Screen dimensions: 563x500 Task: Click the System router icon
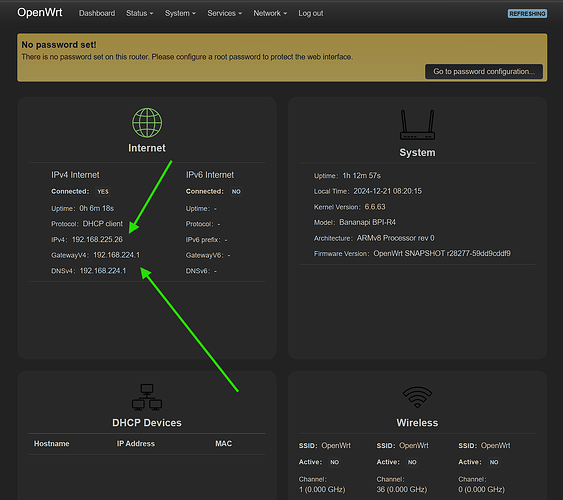click(417, 125)
